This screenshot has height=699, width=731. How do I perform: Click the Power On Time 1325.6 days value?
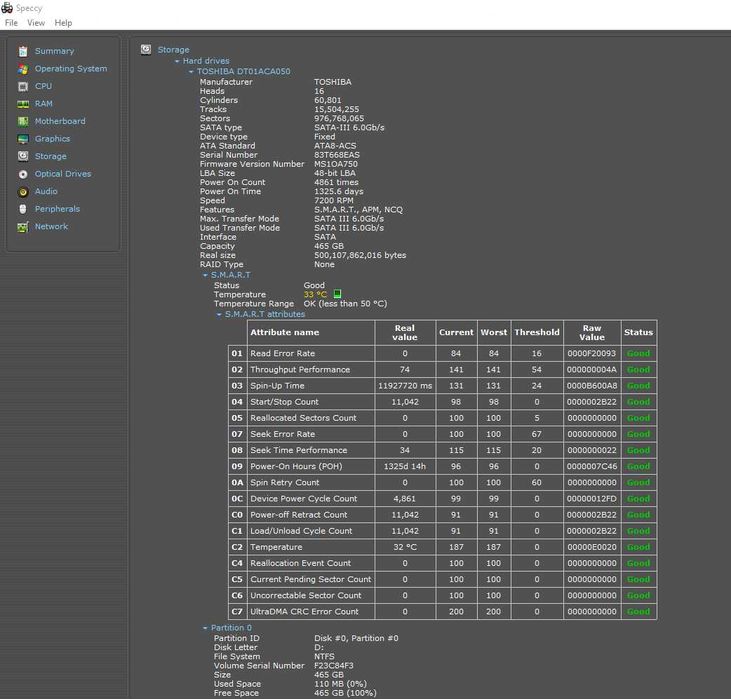click(x=338, y=192)
